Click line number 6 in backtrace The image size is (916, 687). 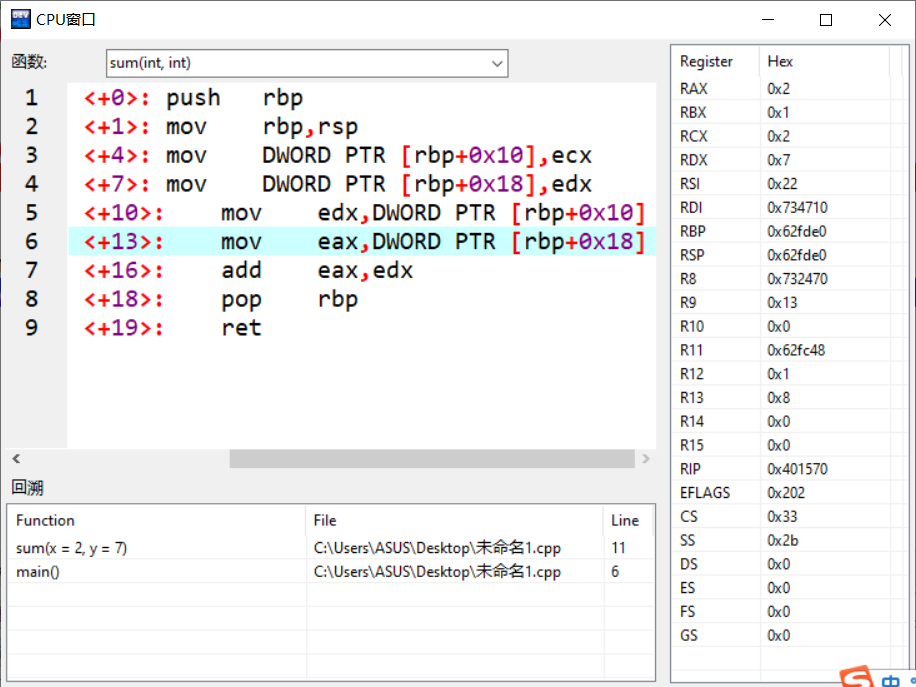(x=615, y=571)
